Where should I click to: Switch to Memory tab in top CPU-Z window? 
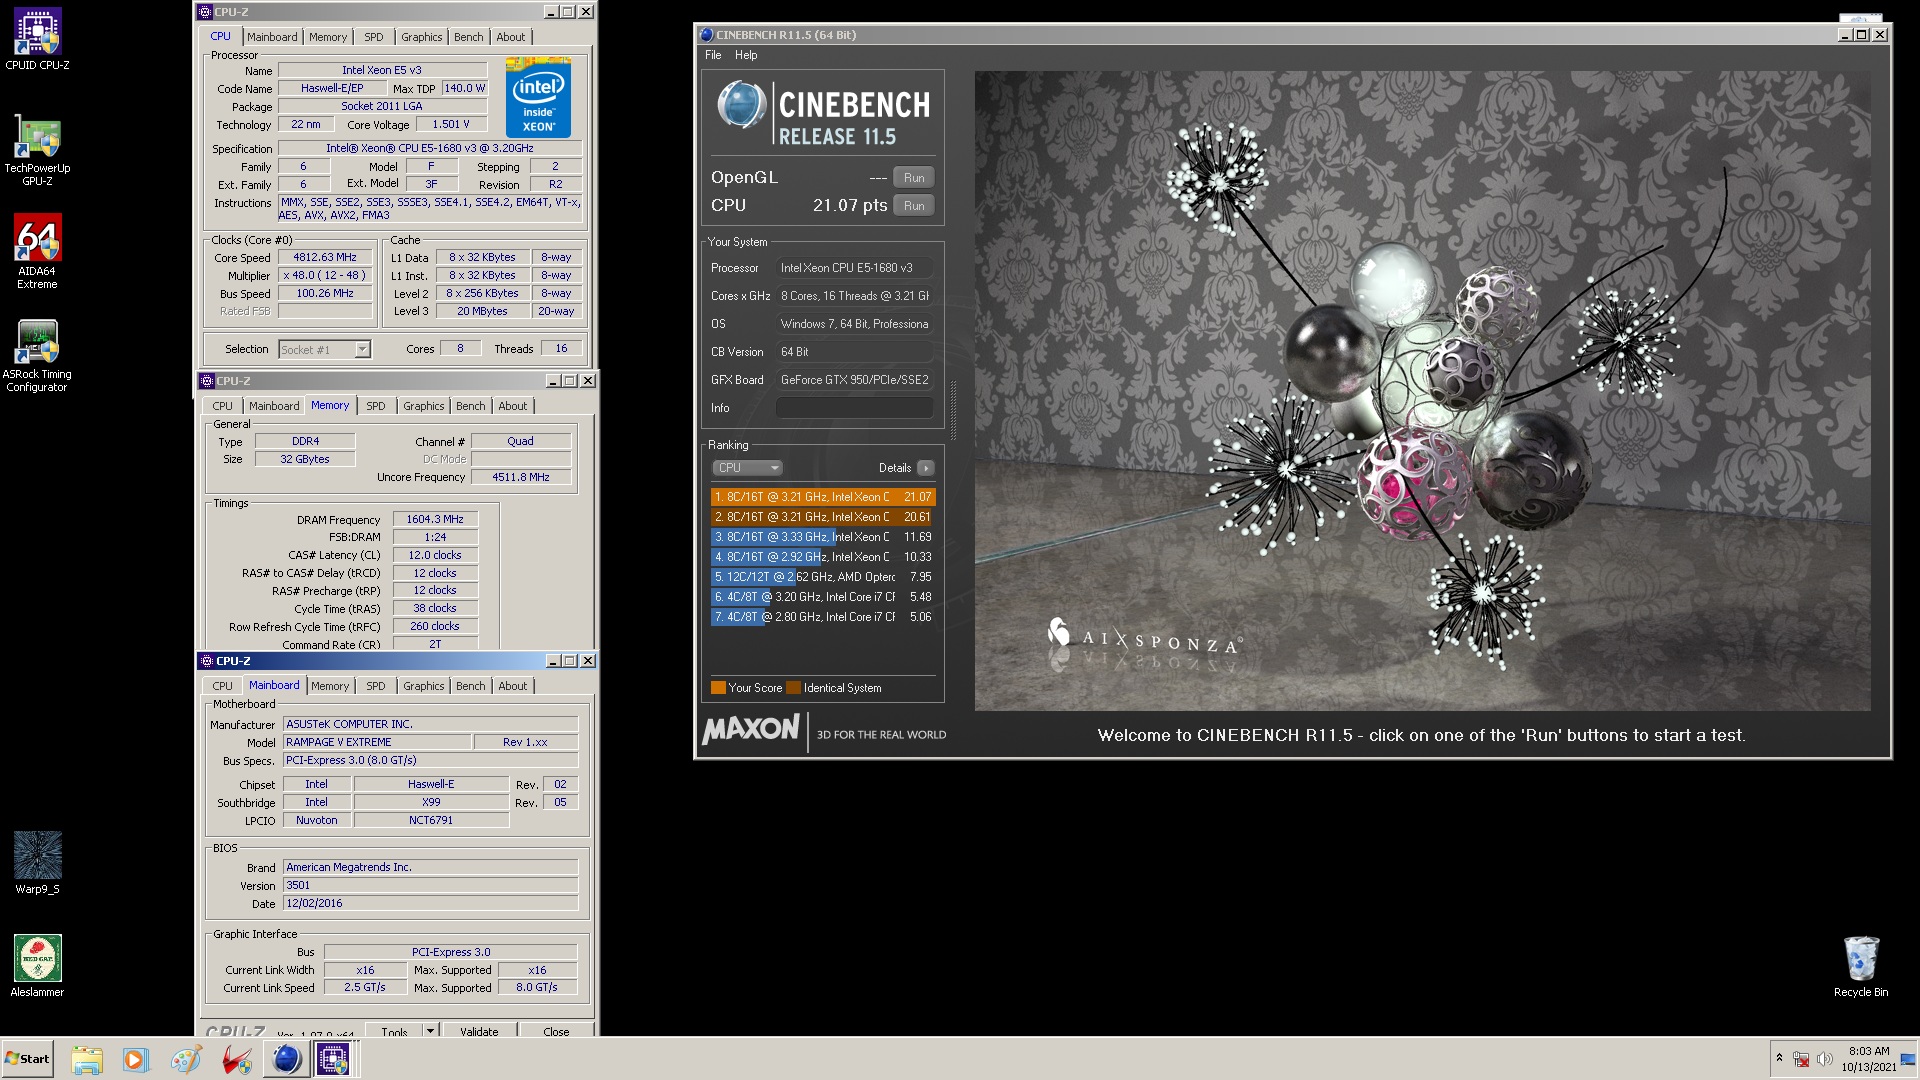[x=328, y=37]
